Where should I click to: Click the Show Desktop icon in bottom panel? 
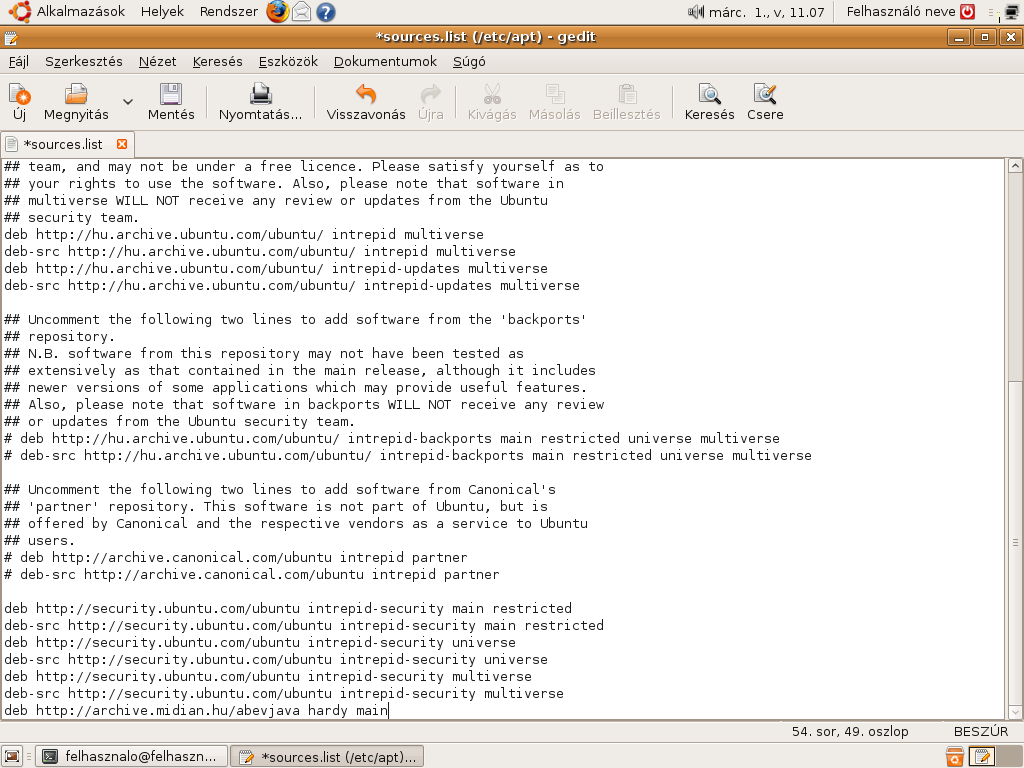(12, 756)
